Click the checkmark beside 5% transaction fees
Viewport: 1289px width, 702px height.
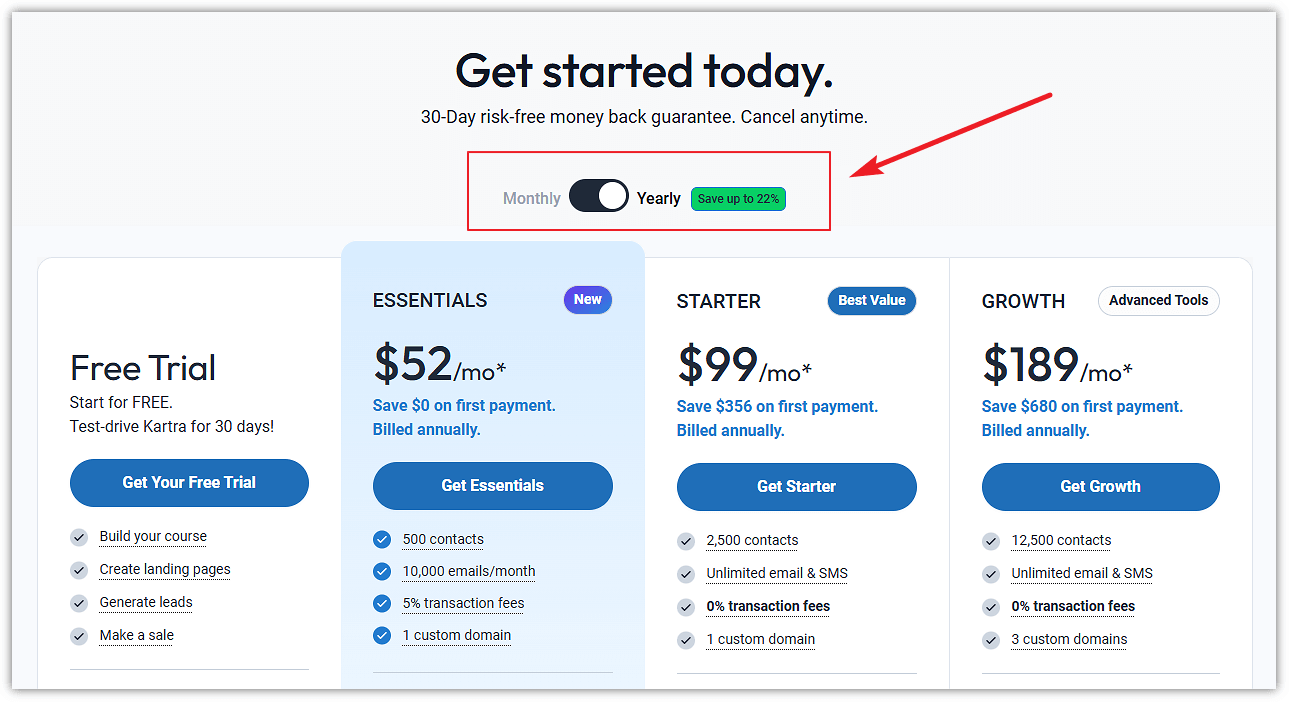(382, 604)
